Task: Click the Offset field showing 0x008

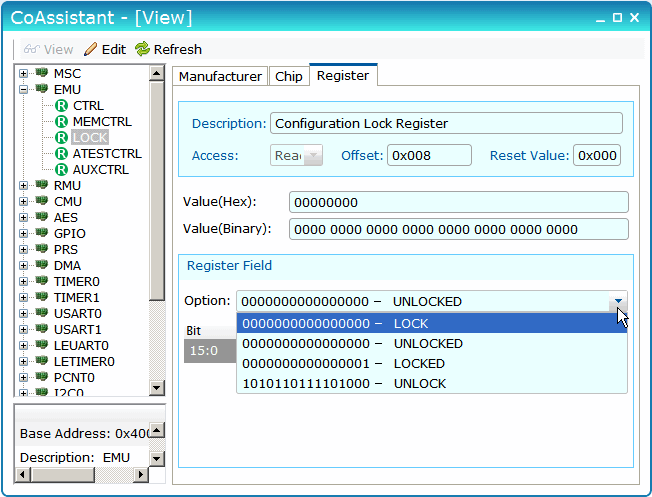Action: 429,155
